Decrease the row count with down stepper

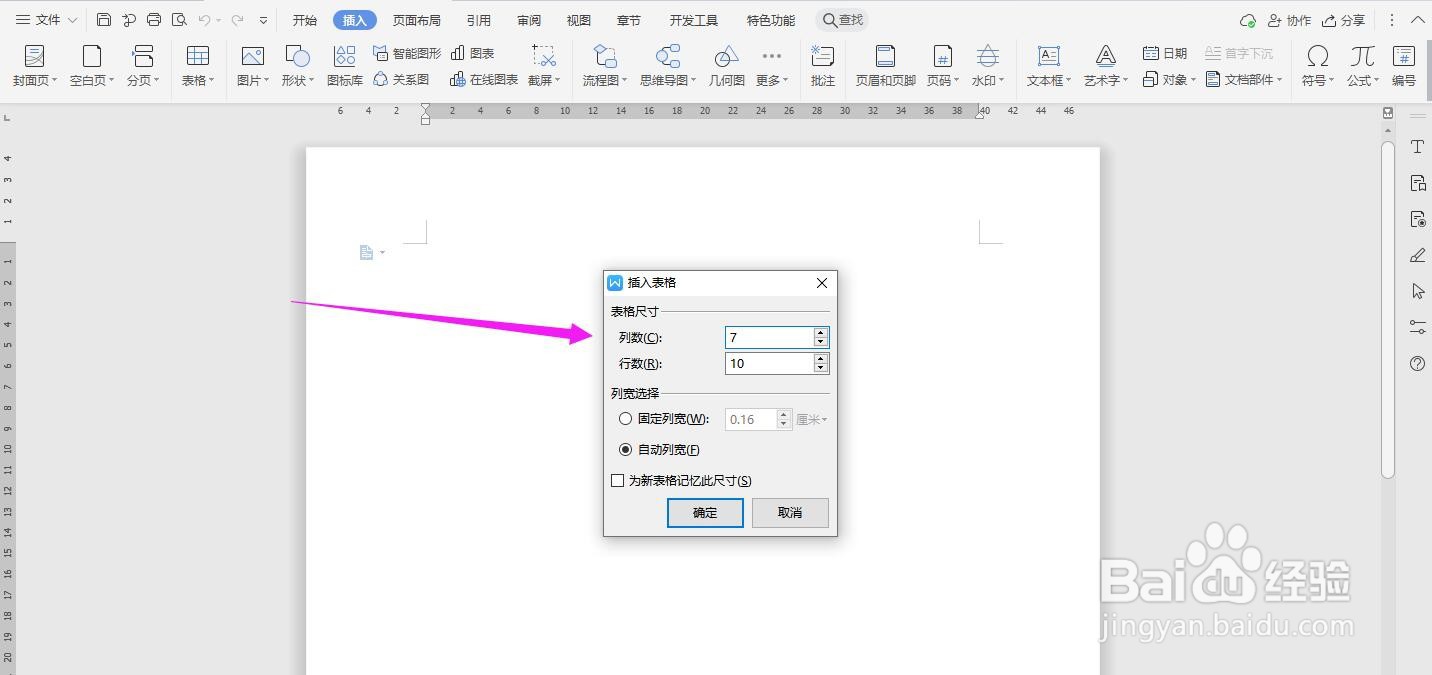pyautogui.click(x=821, y=369)
